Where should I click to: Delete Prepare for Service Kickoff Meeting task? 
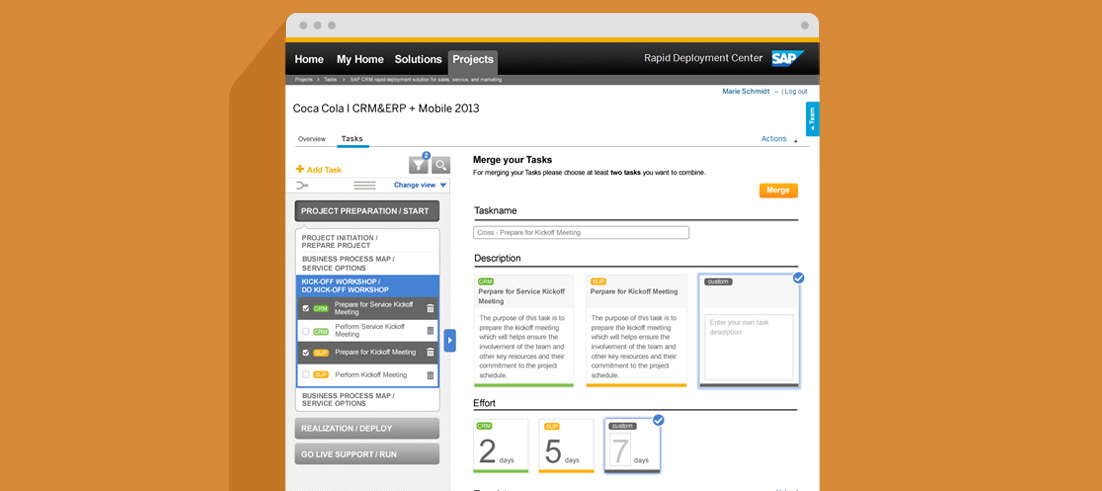(x=430, y=308)
